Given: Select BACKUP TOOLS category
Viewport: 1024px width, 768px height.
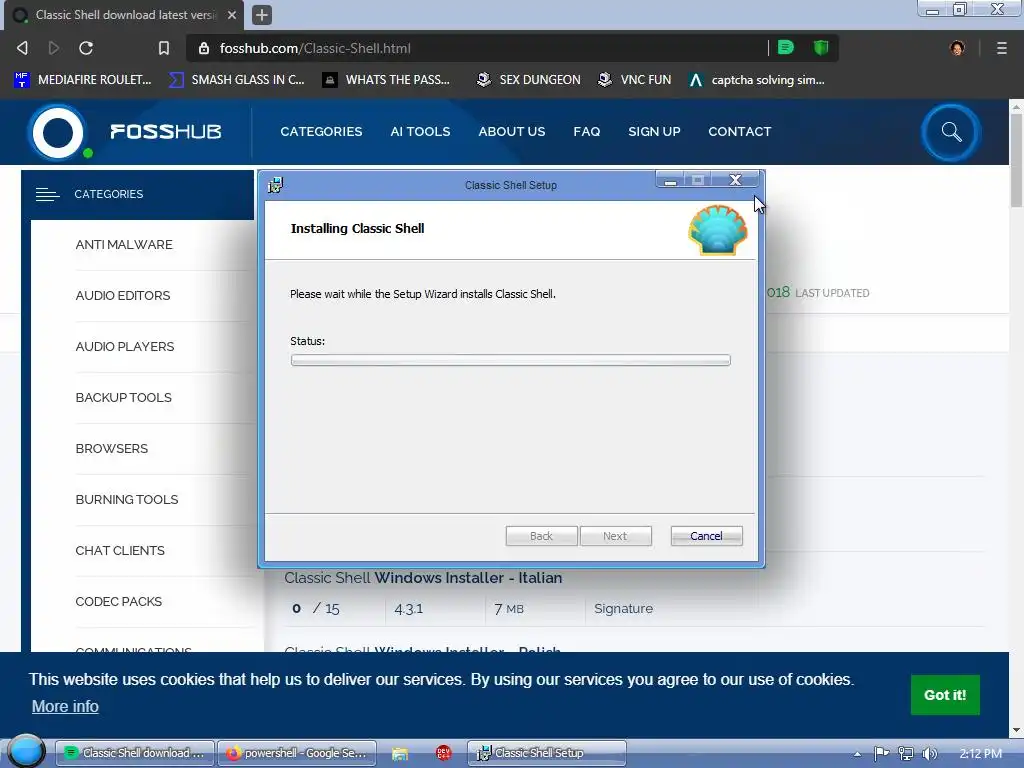Looking at the screenshot, I should click(123, 398).
